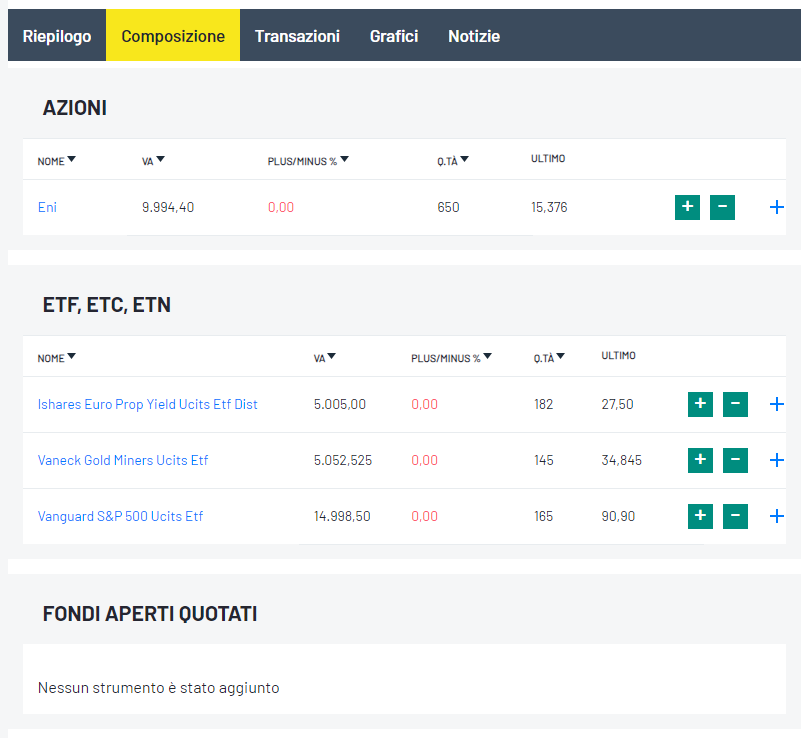Sort Azioni table by Q.TÀ
Viewport: 808px width, 738px height.
pyautogui.click(x=452, y=161)
